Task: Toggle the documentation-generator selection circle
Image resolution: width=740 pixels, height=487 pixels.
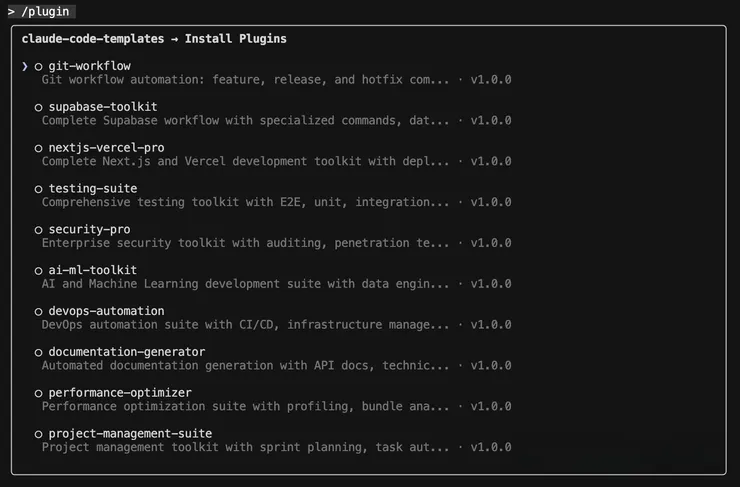Action: click(39, 352)
